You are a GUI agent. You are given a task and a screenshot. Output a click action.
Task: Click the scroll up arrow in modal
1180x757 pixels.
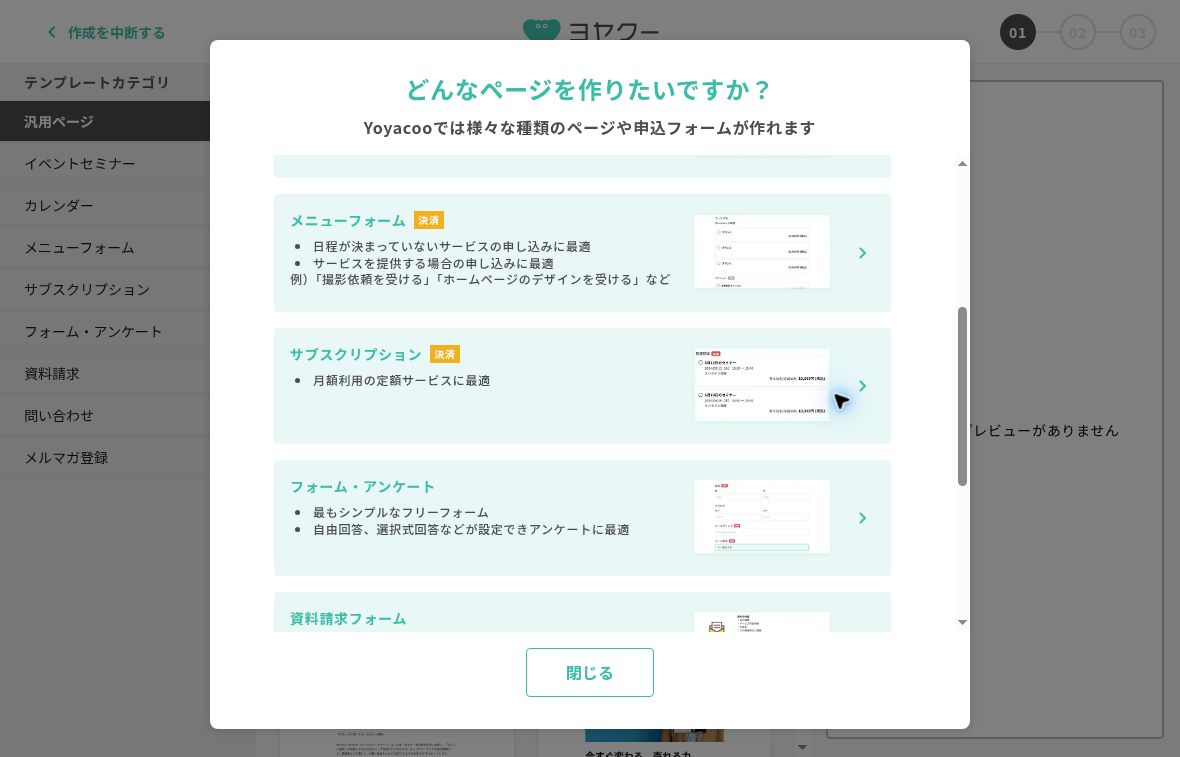962,164
